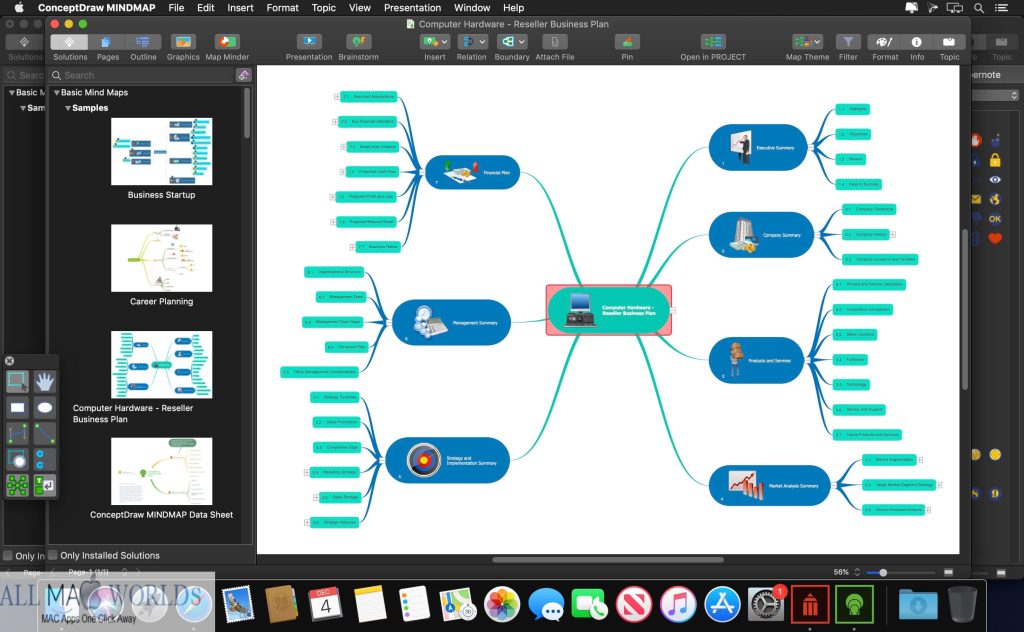Open Spotlight search in the menu bar
The width and height of the screenshot is (1024, 632).
pyautogui.click(x=979, y=8)
